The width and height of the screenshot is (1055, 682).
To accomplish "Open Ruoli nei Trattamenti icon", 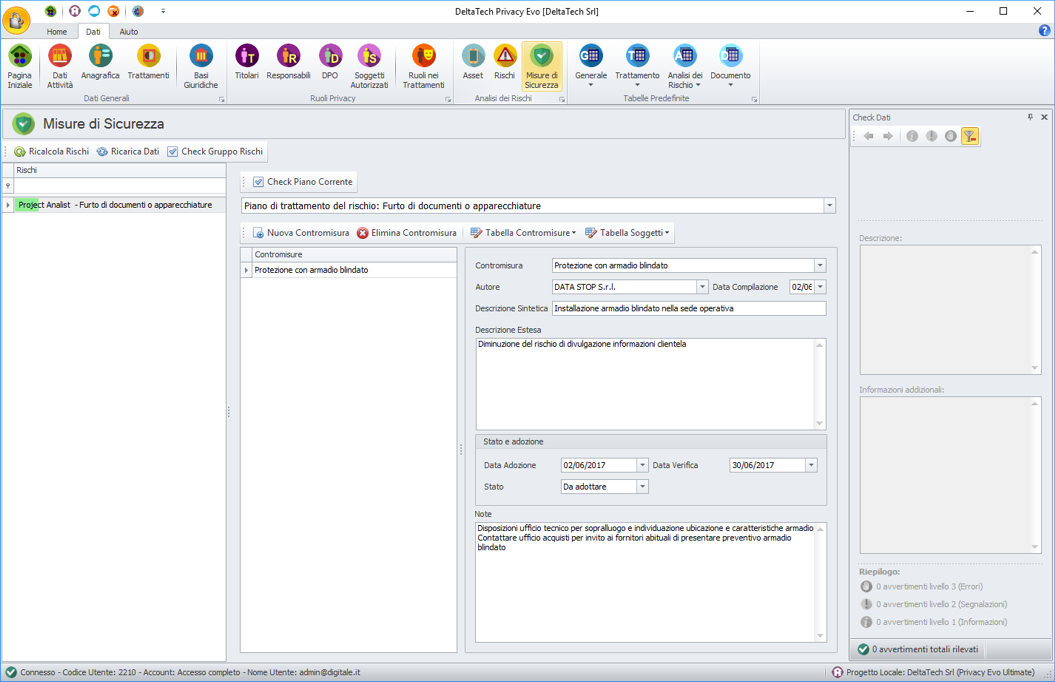I will pyautogui.click(x=423, y=67).
